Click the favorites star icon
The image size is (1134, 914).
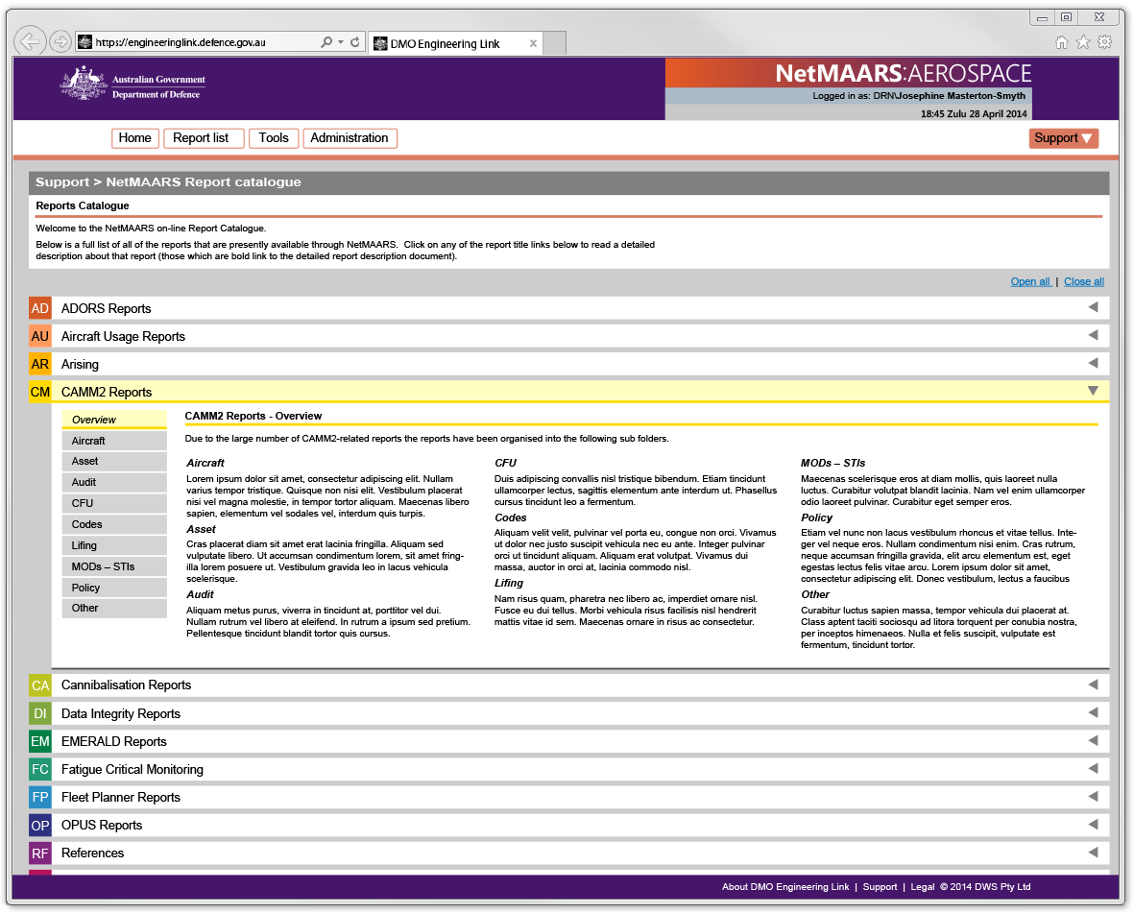pos(1083,42)
